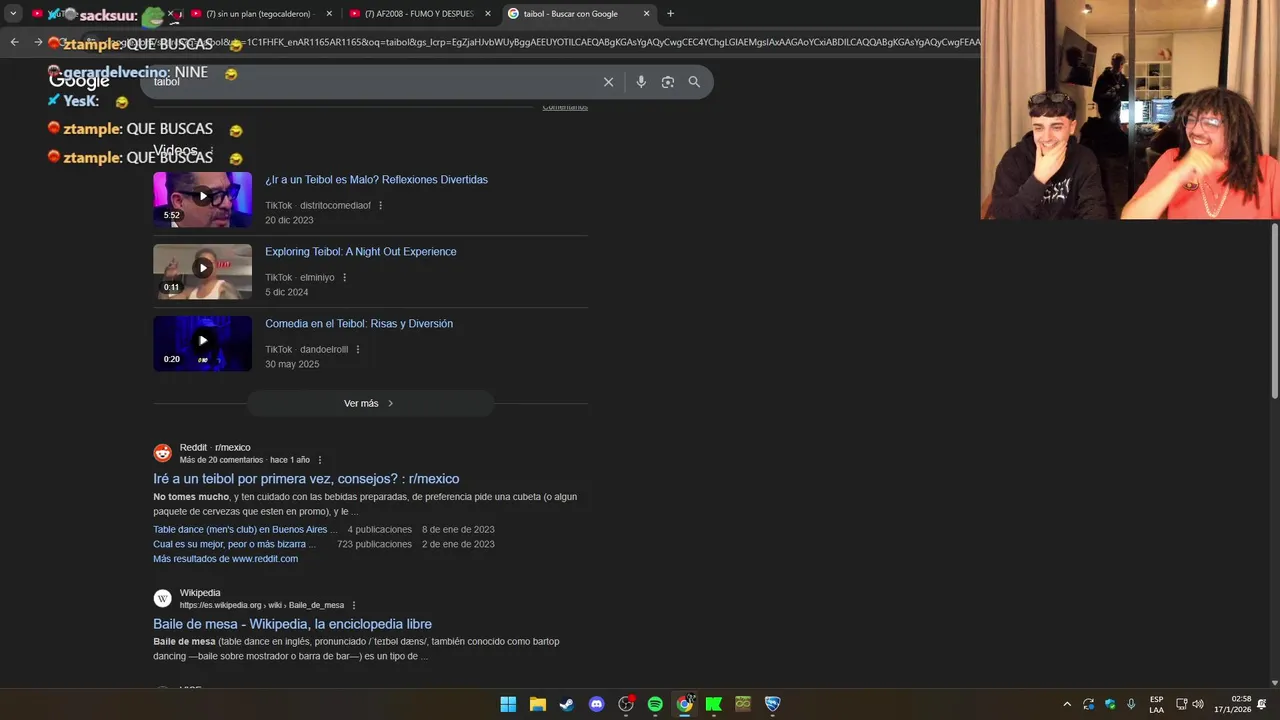Switch to Chrome taskbar icon
The height and width of the screenshot is (720, 1280).
point(684,704)
